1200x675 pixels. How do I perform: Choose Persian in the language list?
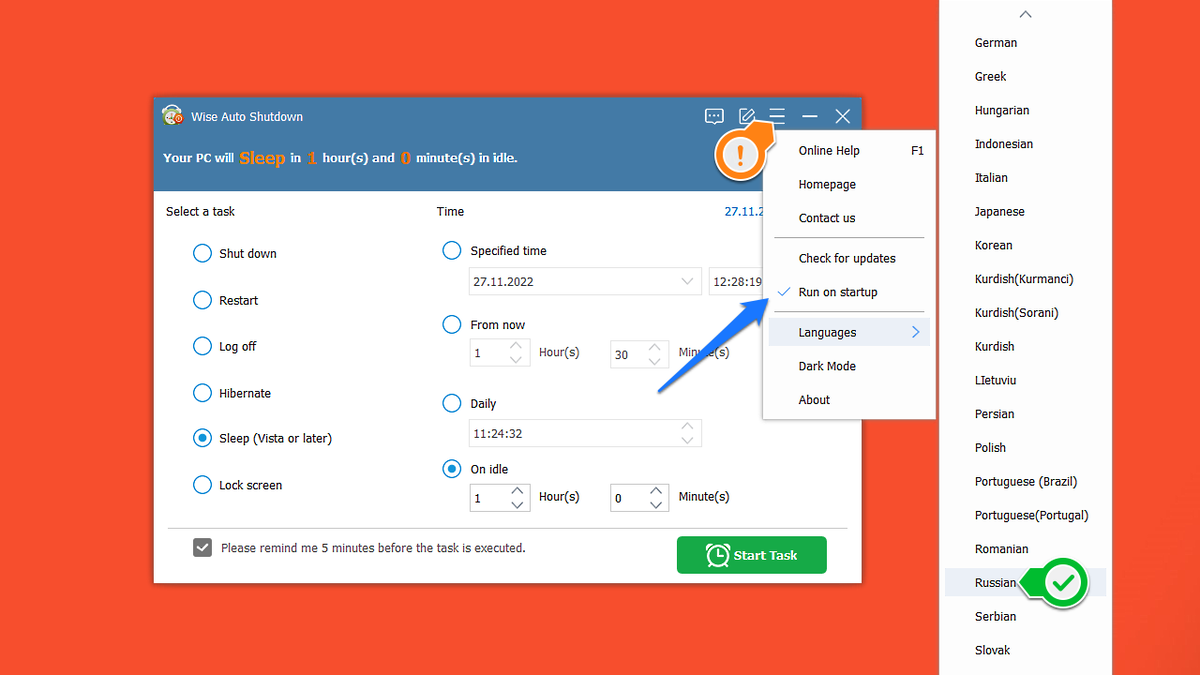1026,414
